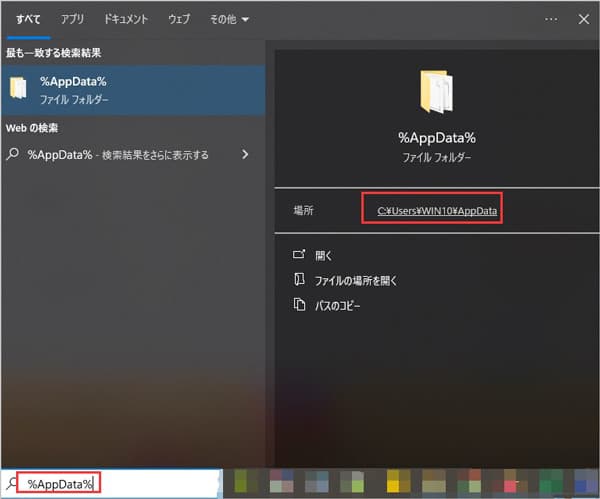600x499 pixels.
Task: Switch to the ウェブ tab
Action: [179, 19]
